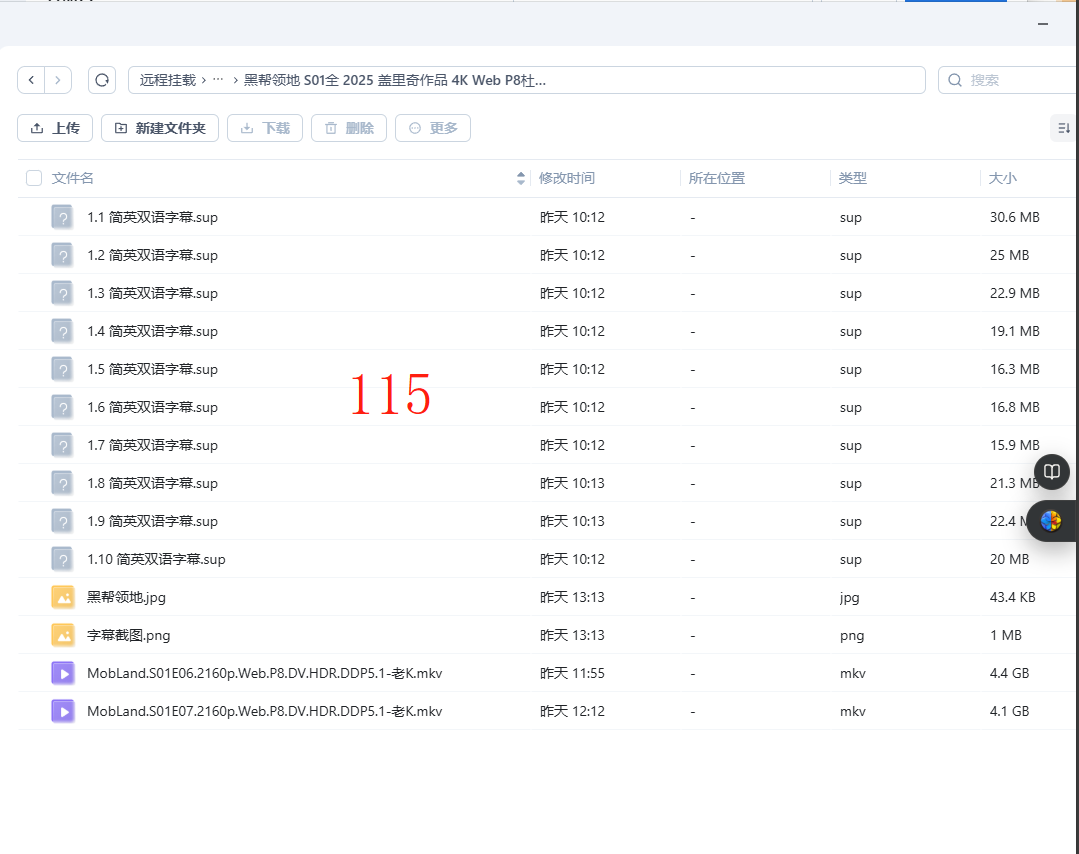The height and width of the screenshot is (854, 1079).
Task: Click the png type cell
Action: [x=852, y=635]
